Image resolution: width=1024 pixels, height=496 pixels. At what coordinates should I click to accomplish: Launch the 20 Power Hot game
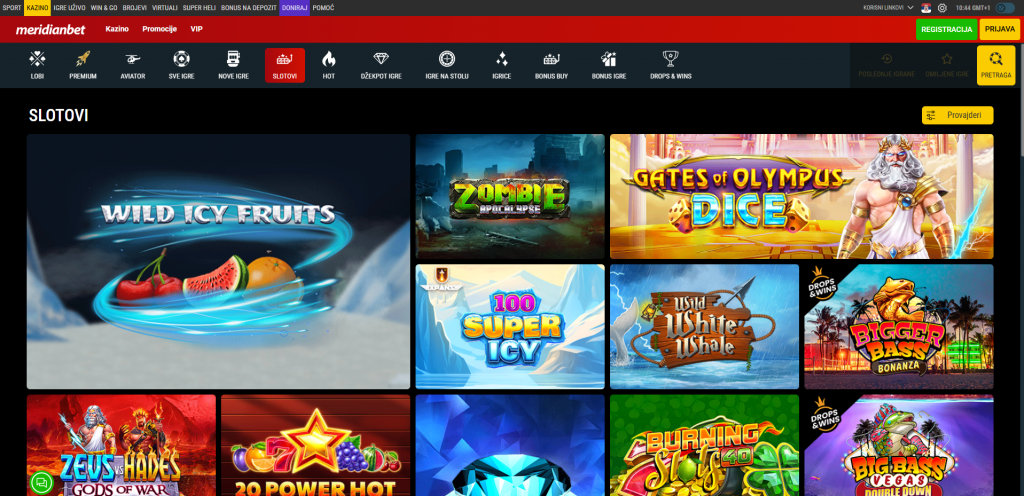tap(315, 445)
